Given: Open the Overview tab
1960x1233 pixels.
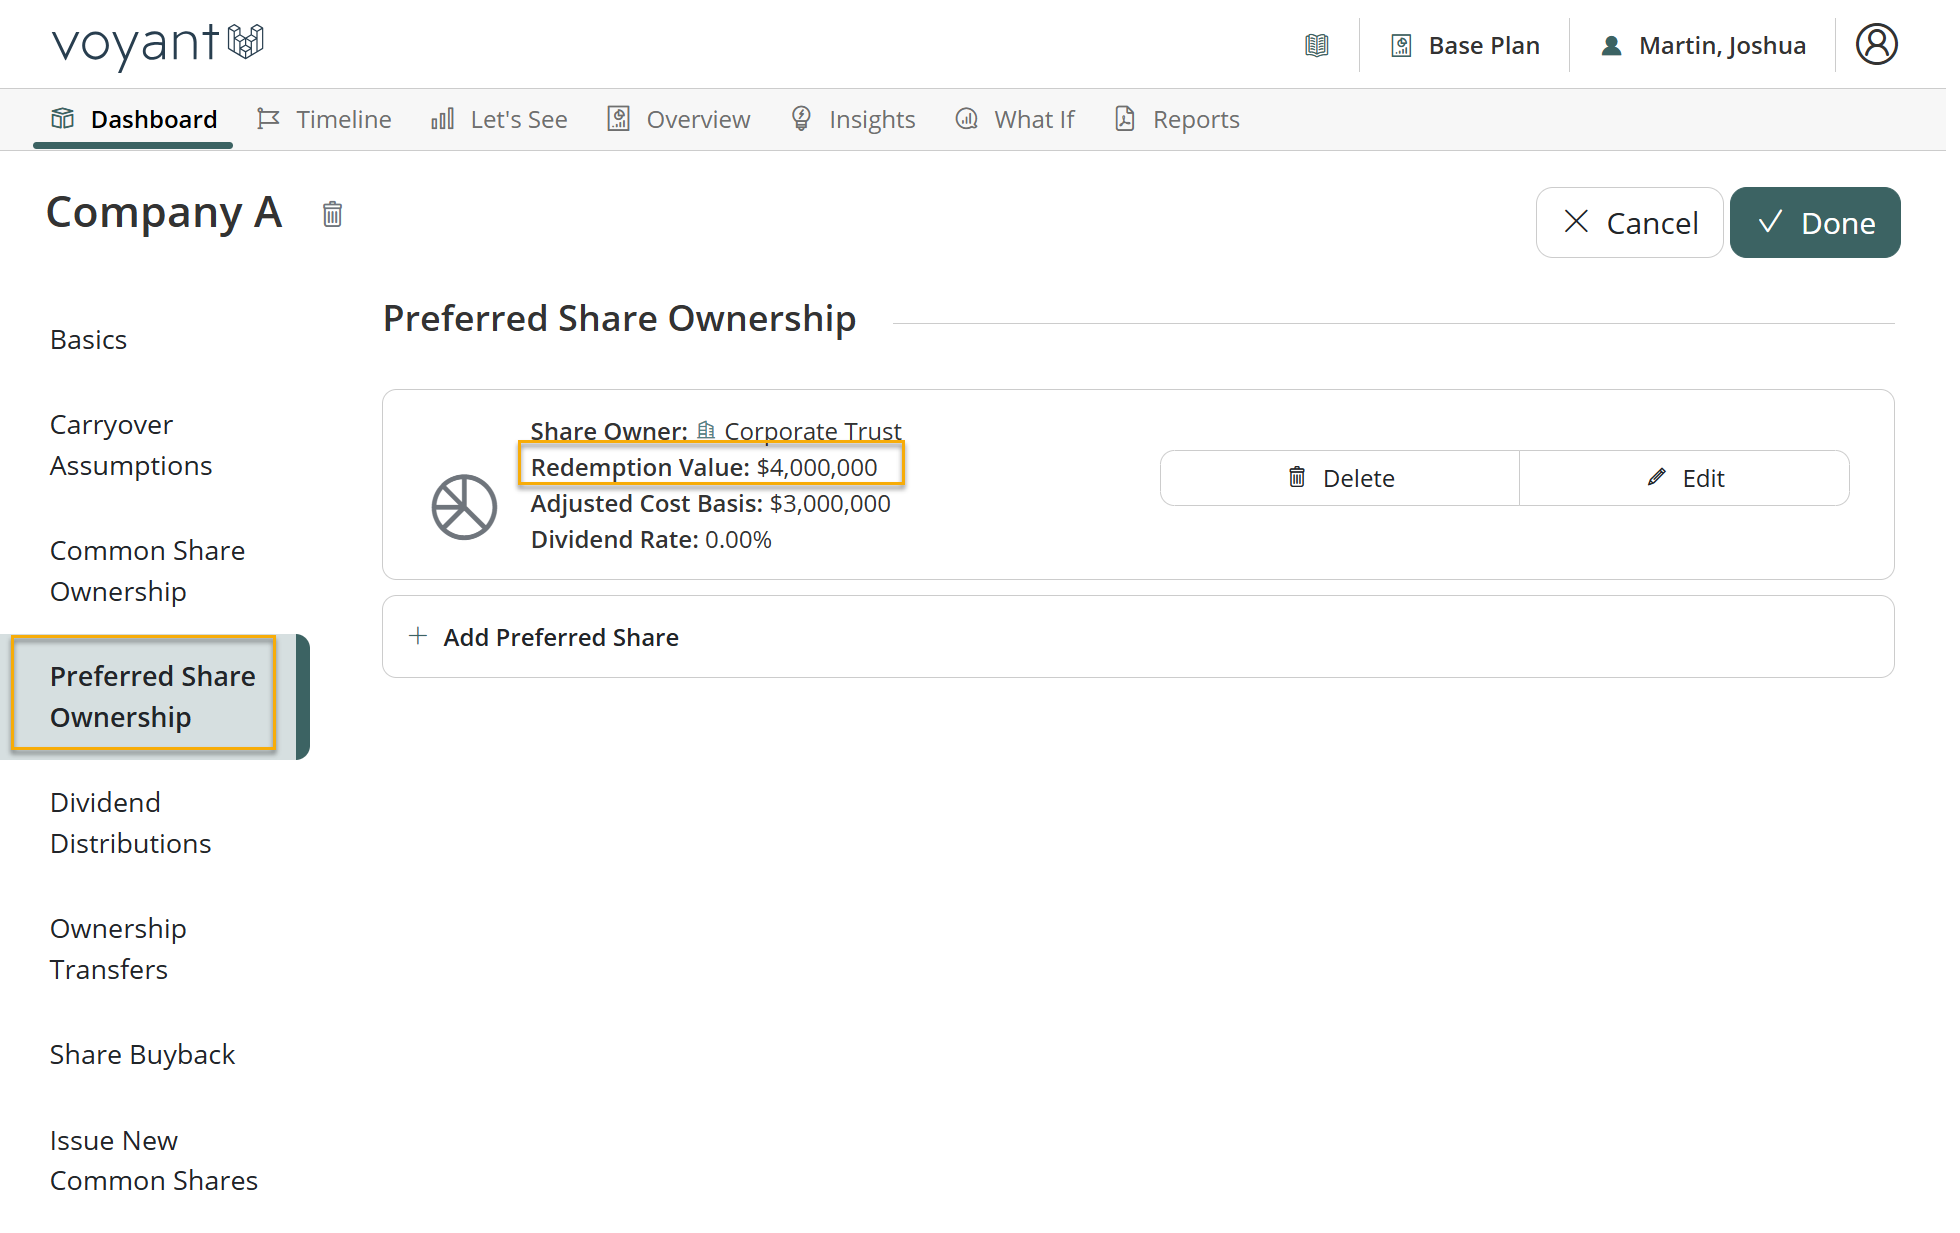Looking at the screenshot, I should click(679, 119).
